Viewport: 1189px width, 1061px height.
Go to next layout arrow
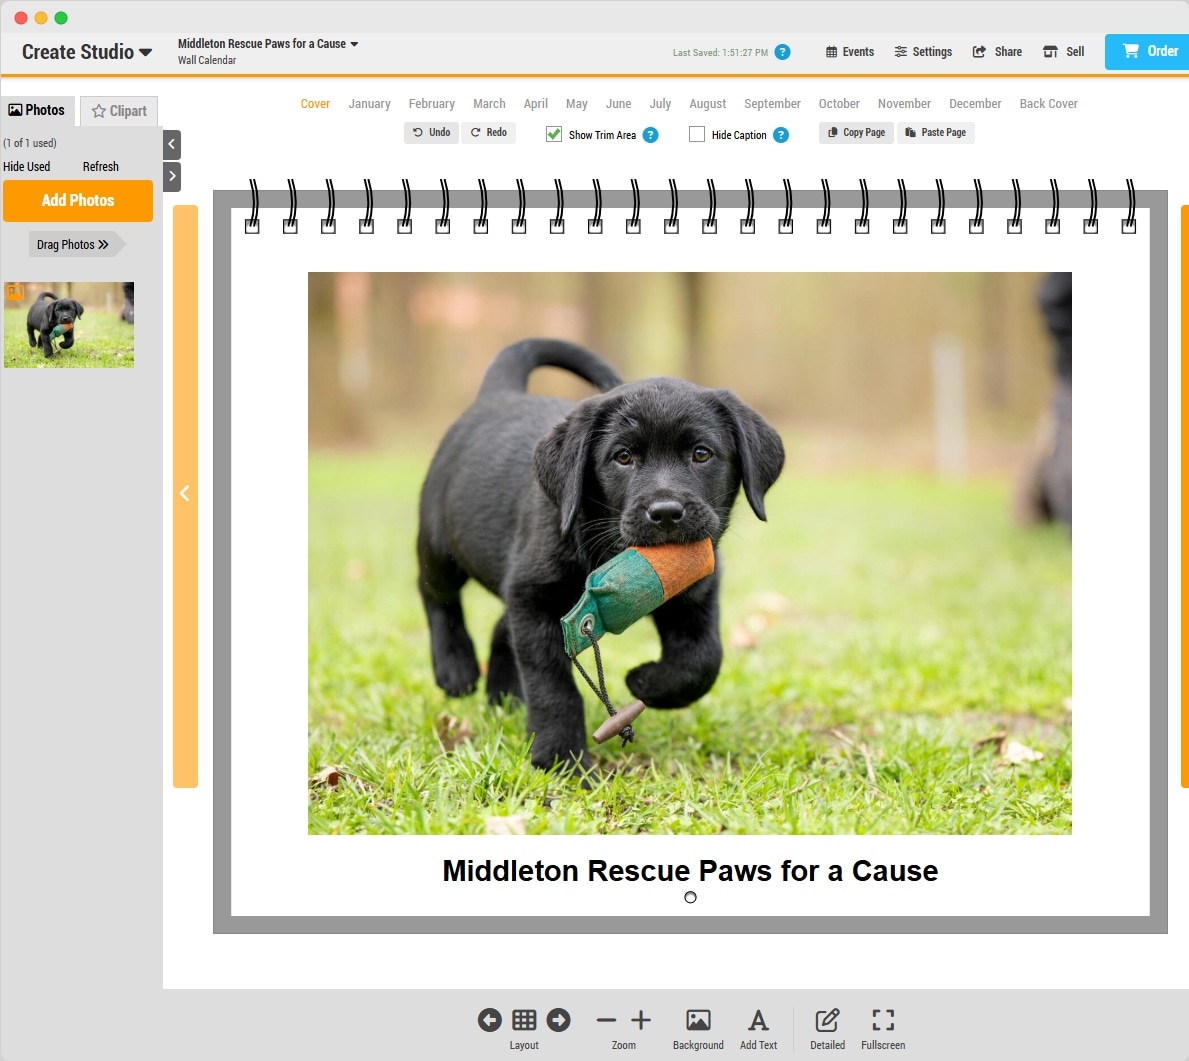559,1020
